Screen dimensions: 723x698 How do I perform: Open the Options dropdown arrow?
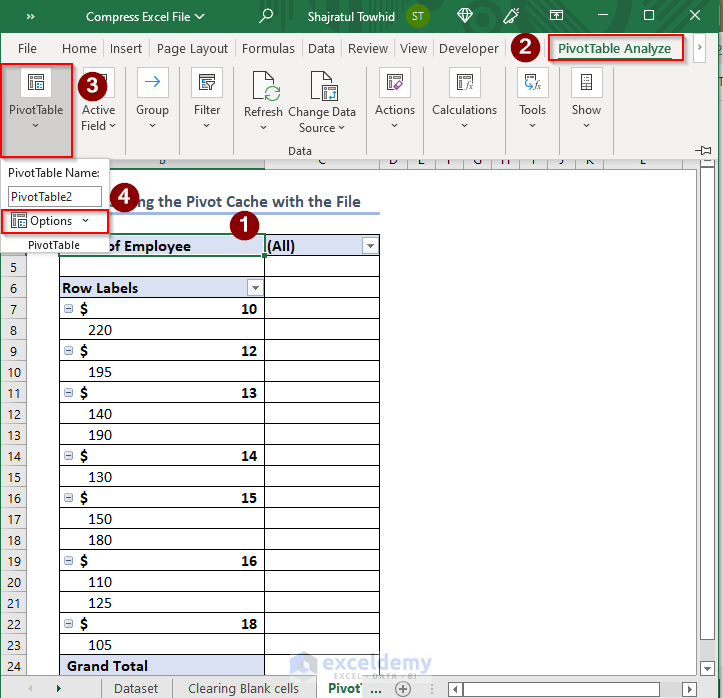86,221
